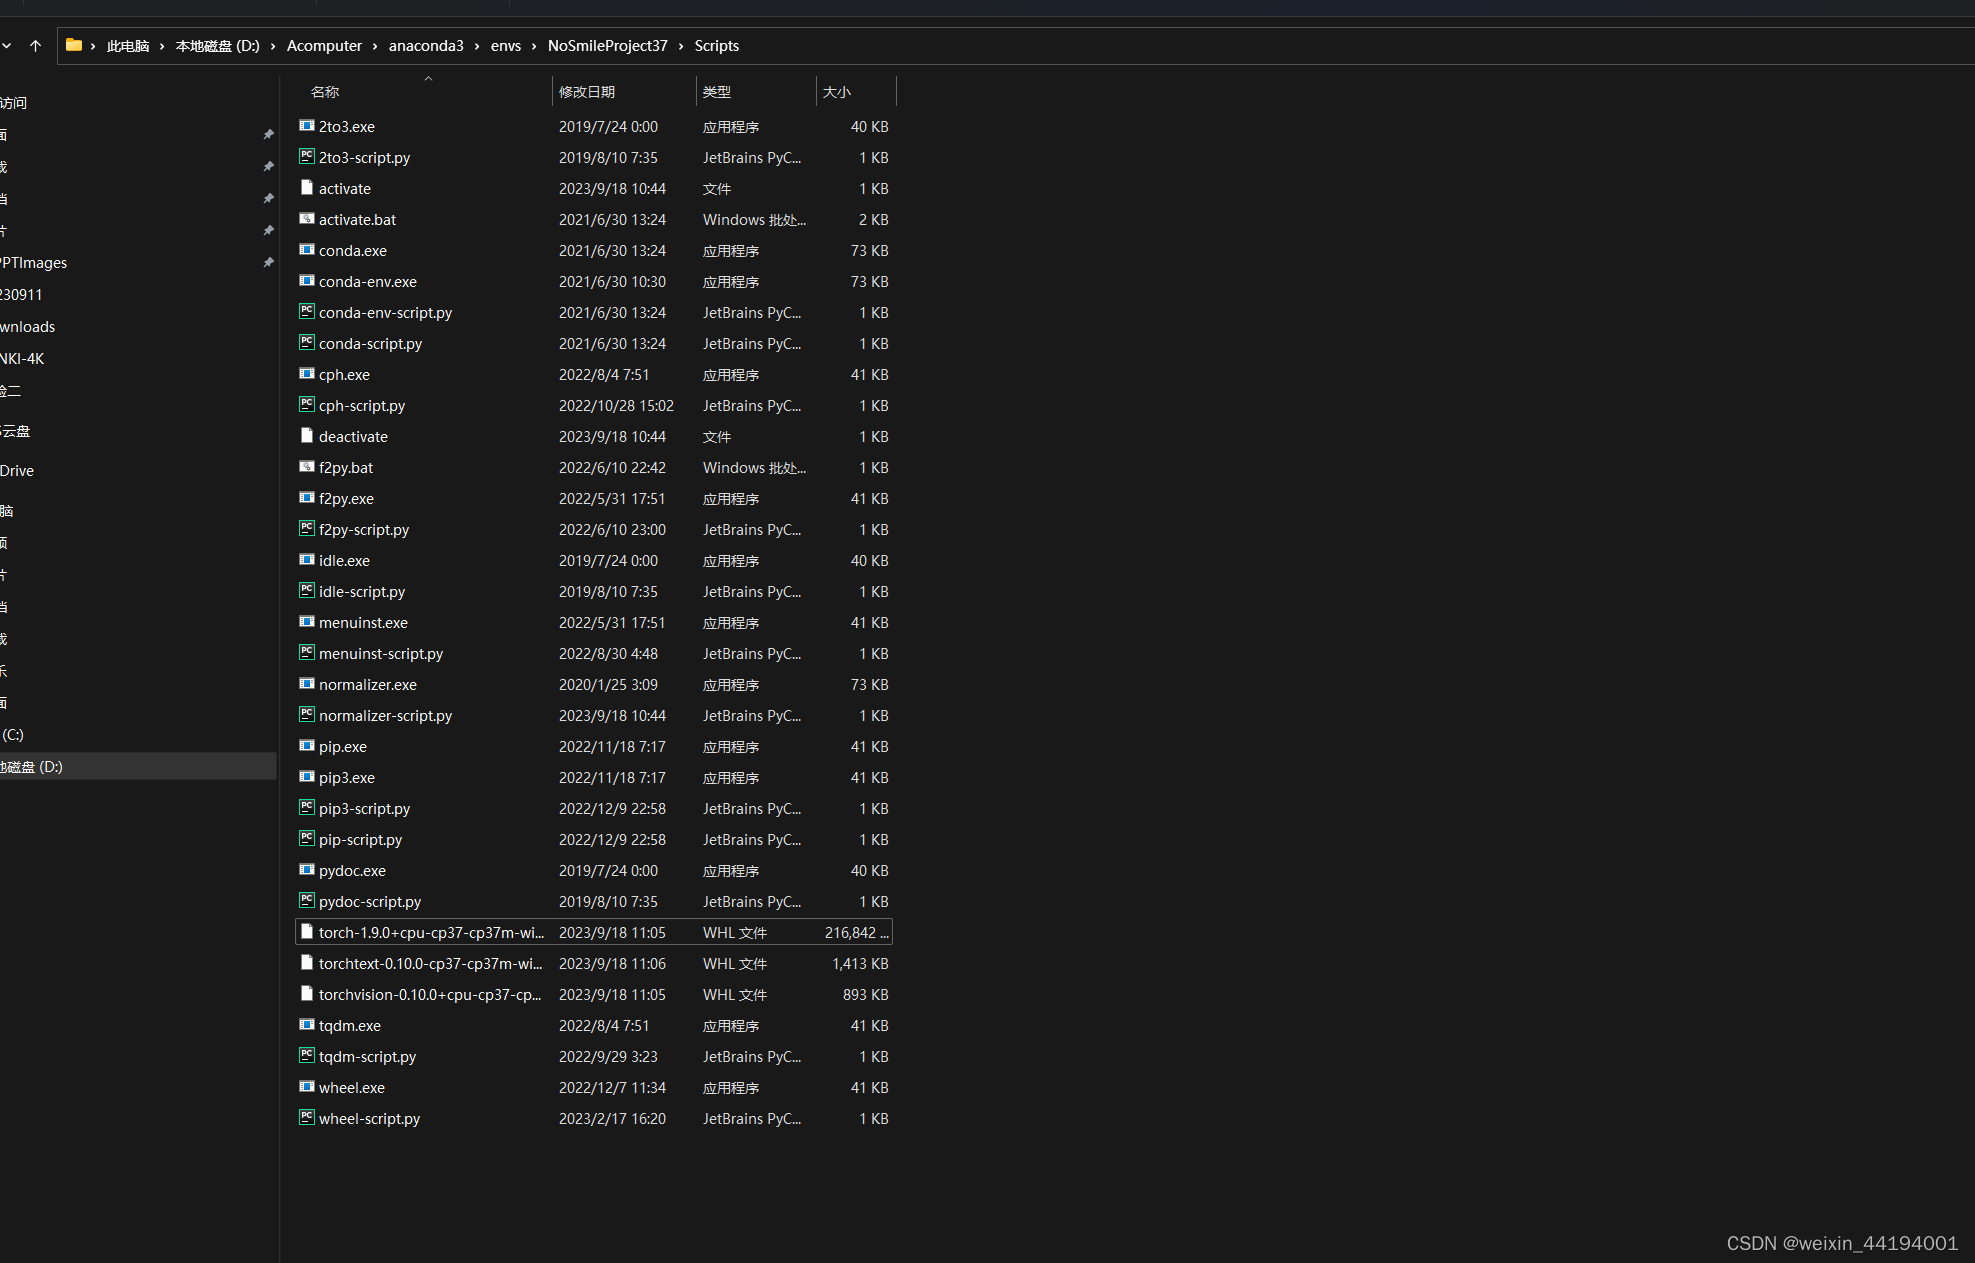Navigate to Acomputer in breadcrumb path
Viewport: 1975px width, 1263px height.
pyautogui.click(x=324, y=46)
